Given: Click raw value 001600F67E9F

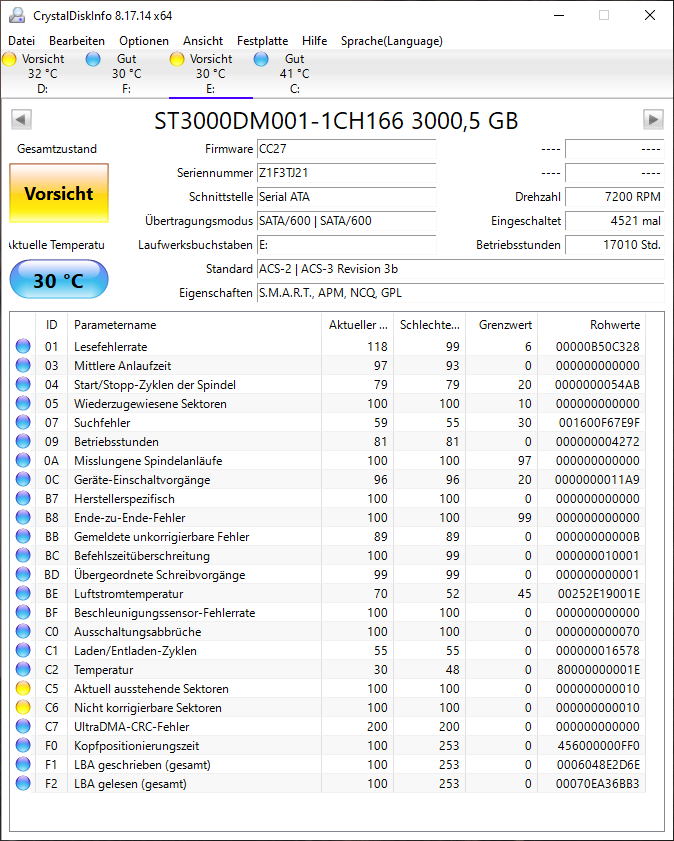Looking at the screenshot, I should [599, 423].
